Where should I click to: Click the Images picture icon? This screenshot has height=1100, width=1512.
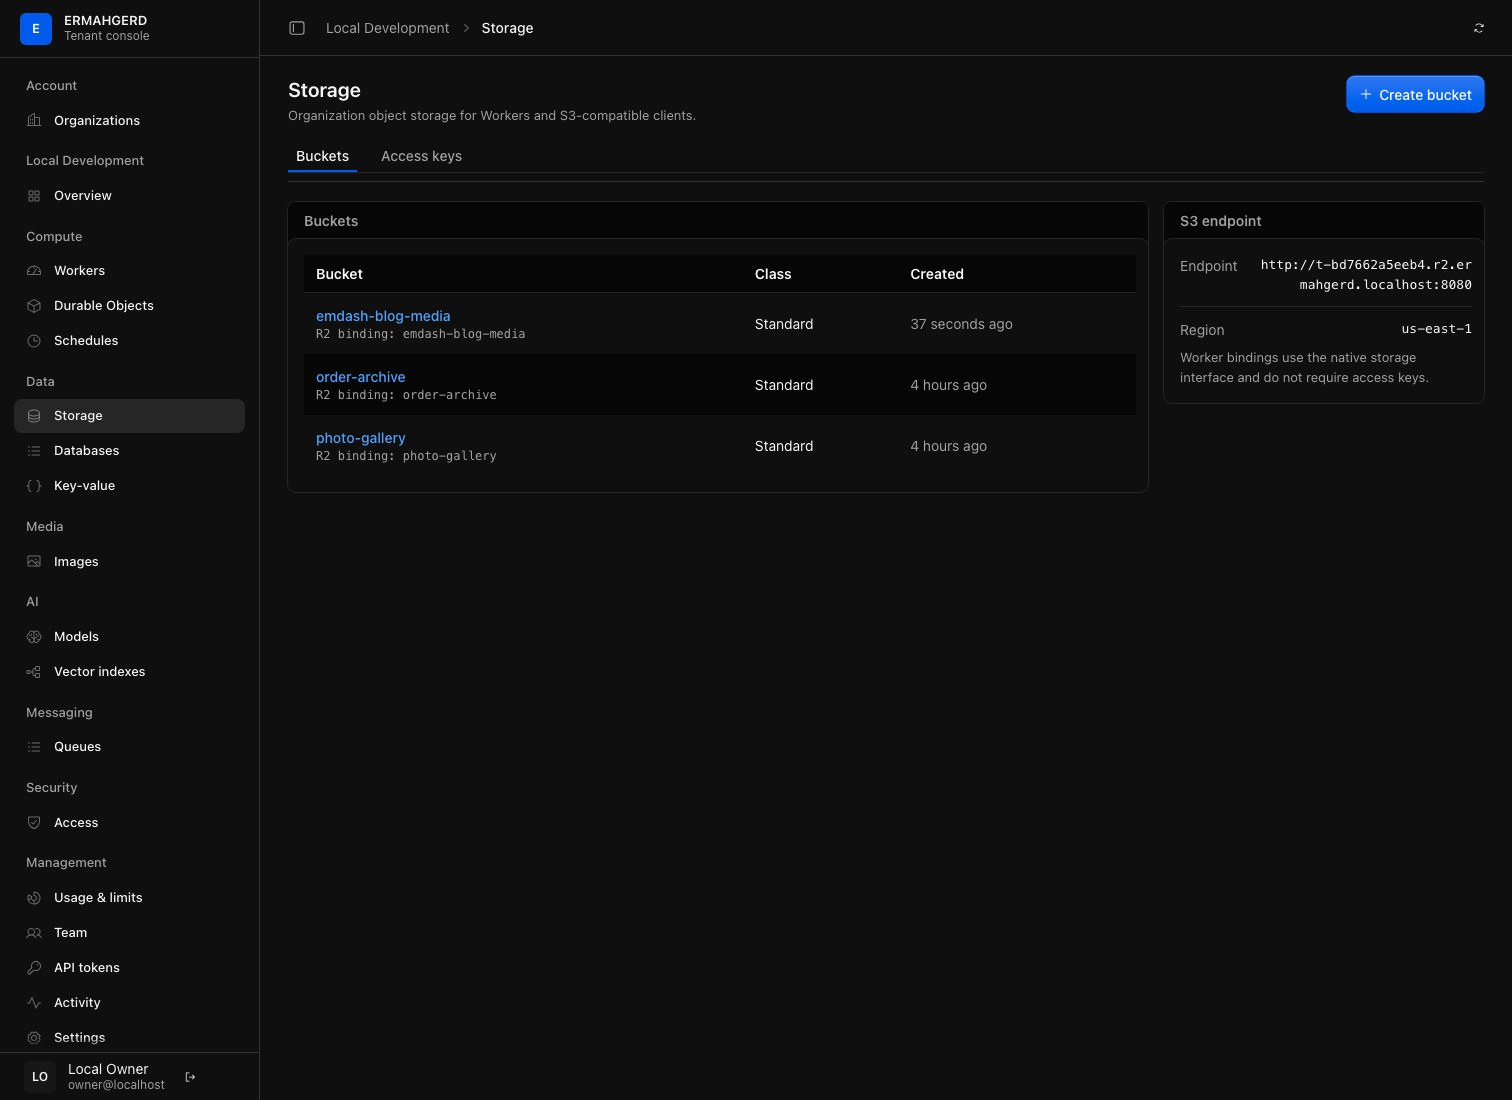coord(34,562)
